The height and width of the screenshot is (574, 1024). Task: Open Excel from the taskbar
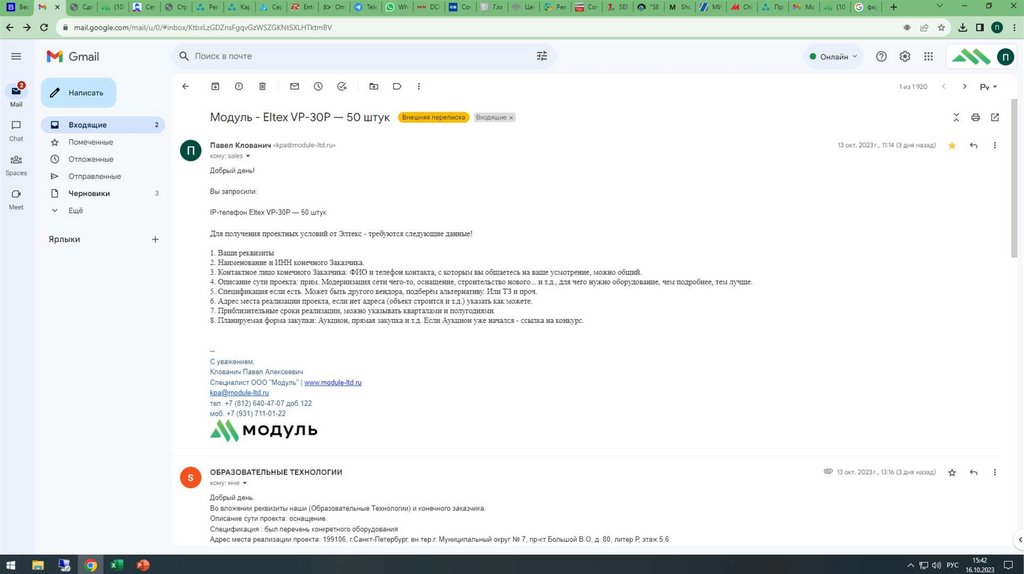pos(117,565)
